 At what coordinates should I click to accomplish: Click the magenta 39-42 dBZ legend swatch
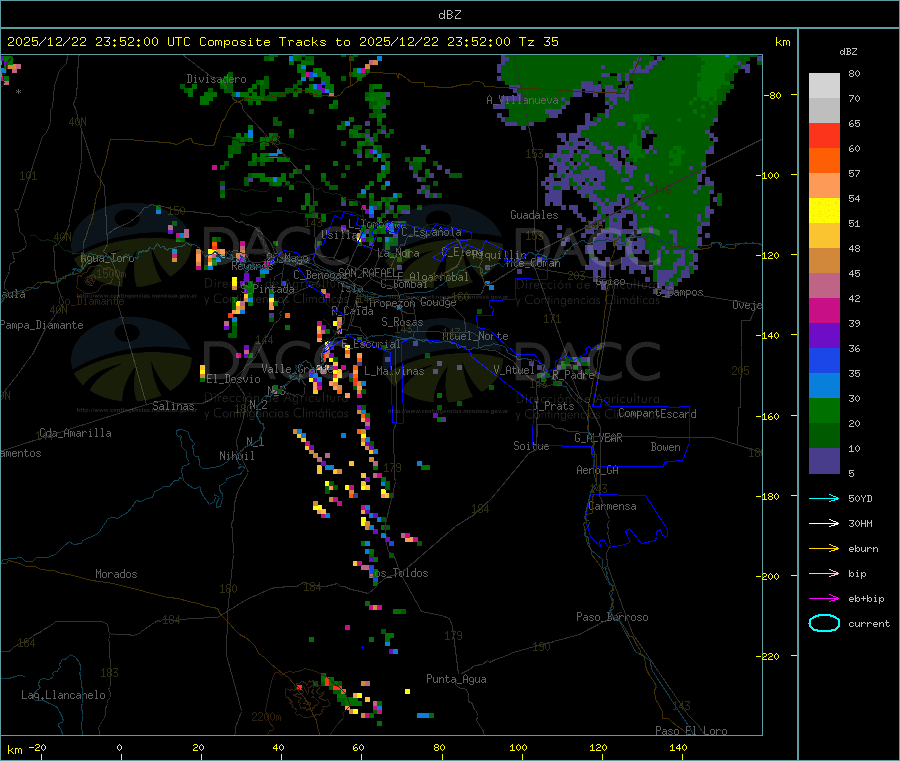[x=824, y=310]
